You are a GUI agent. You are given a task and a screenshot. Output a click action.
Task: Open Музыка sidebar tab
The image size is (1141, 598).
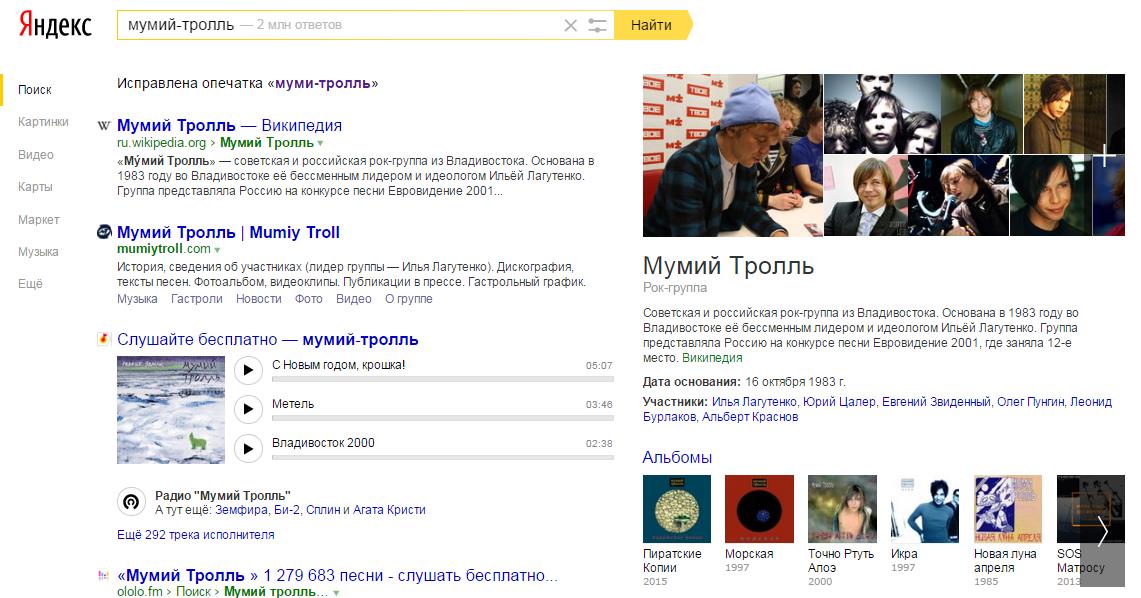(38, 252)
